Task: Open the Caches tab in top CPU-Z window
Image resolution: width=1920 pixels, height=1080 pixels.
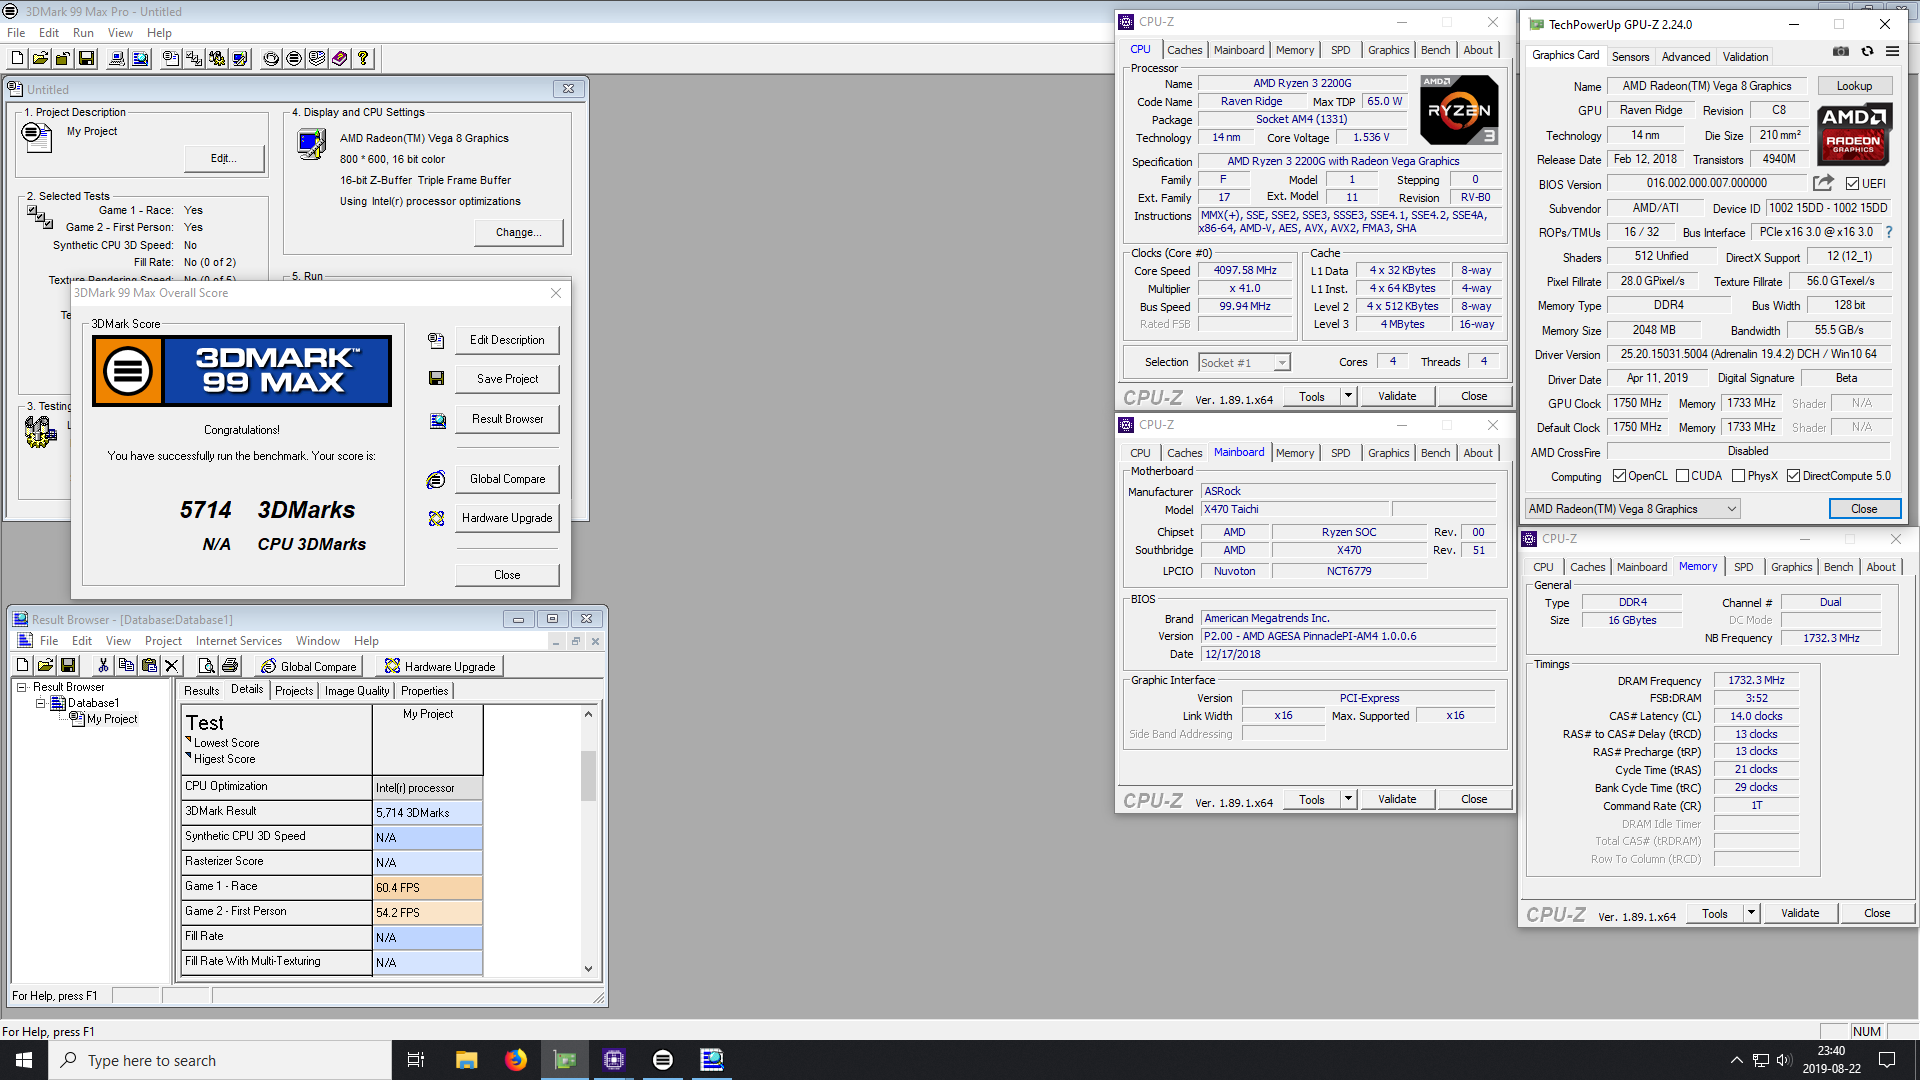Action: click(1184, 50)
